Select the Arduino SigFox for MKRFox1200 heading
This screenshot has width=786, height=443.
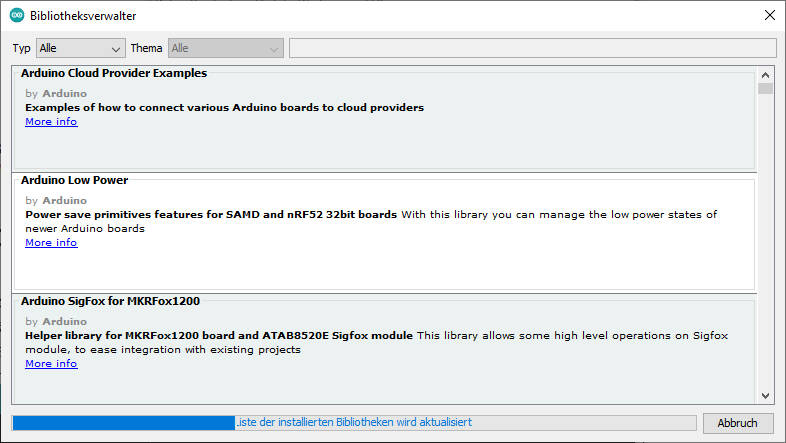(x=116, y=300)
